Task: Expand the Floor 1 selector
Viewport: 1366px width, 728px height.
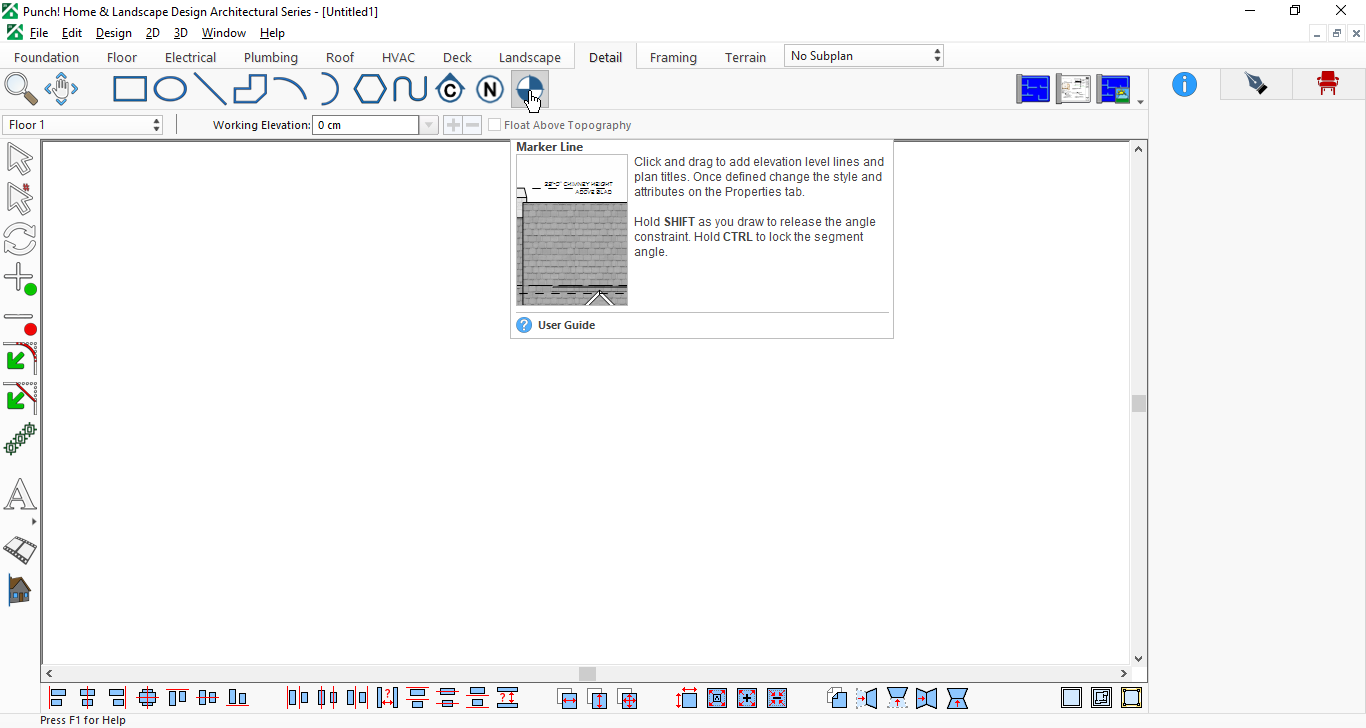Action: click(x=83, y=125)
